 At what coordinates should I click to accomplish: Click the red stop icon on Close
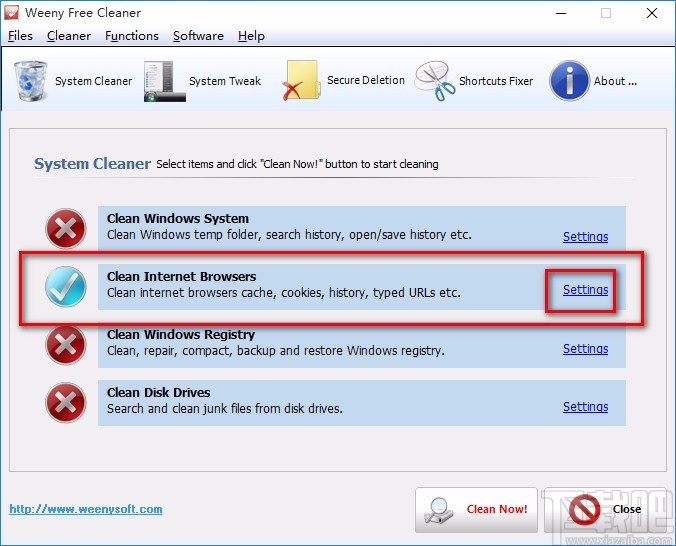585,509
